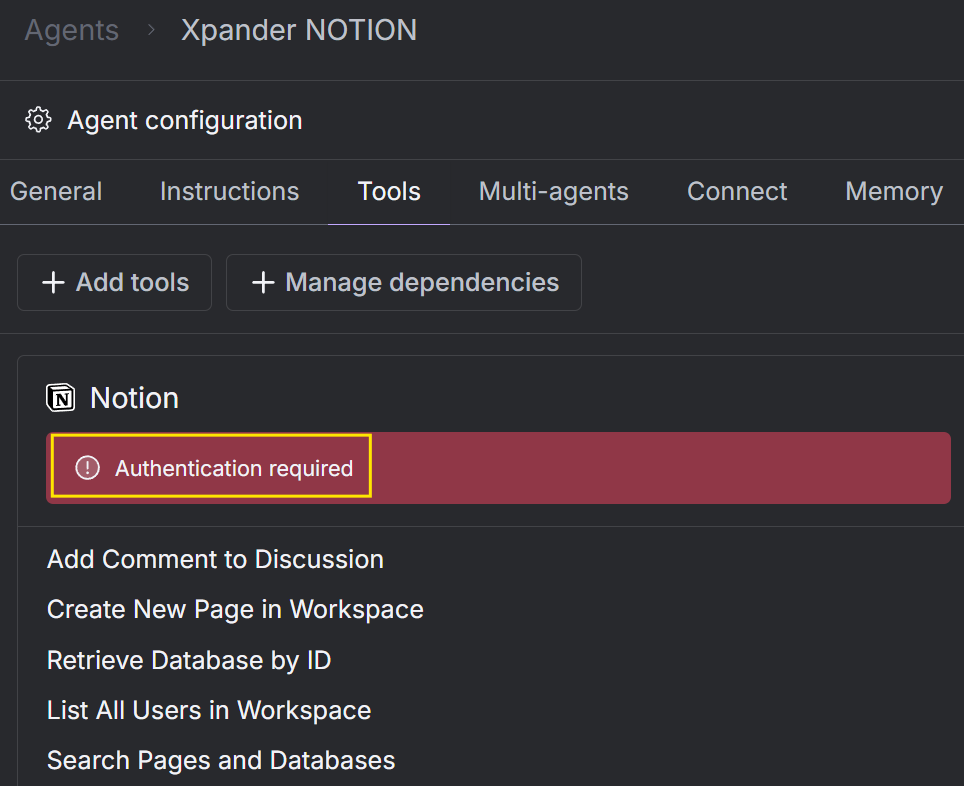Screen dimensions: 964x786
Task: Go to the Multi-agents tab
Action: [x=553, y=191]
